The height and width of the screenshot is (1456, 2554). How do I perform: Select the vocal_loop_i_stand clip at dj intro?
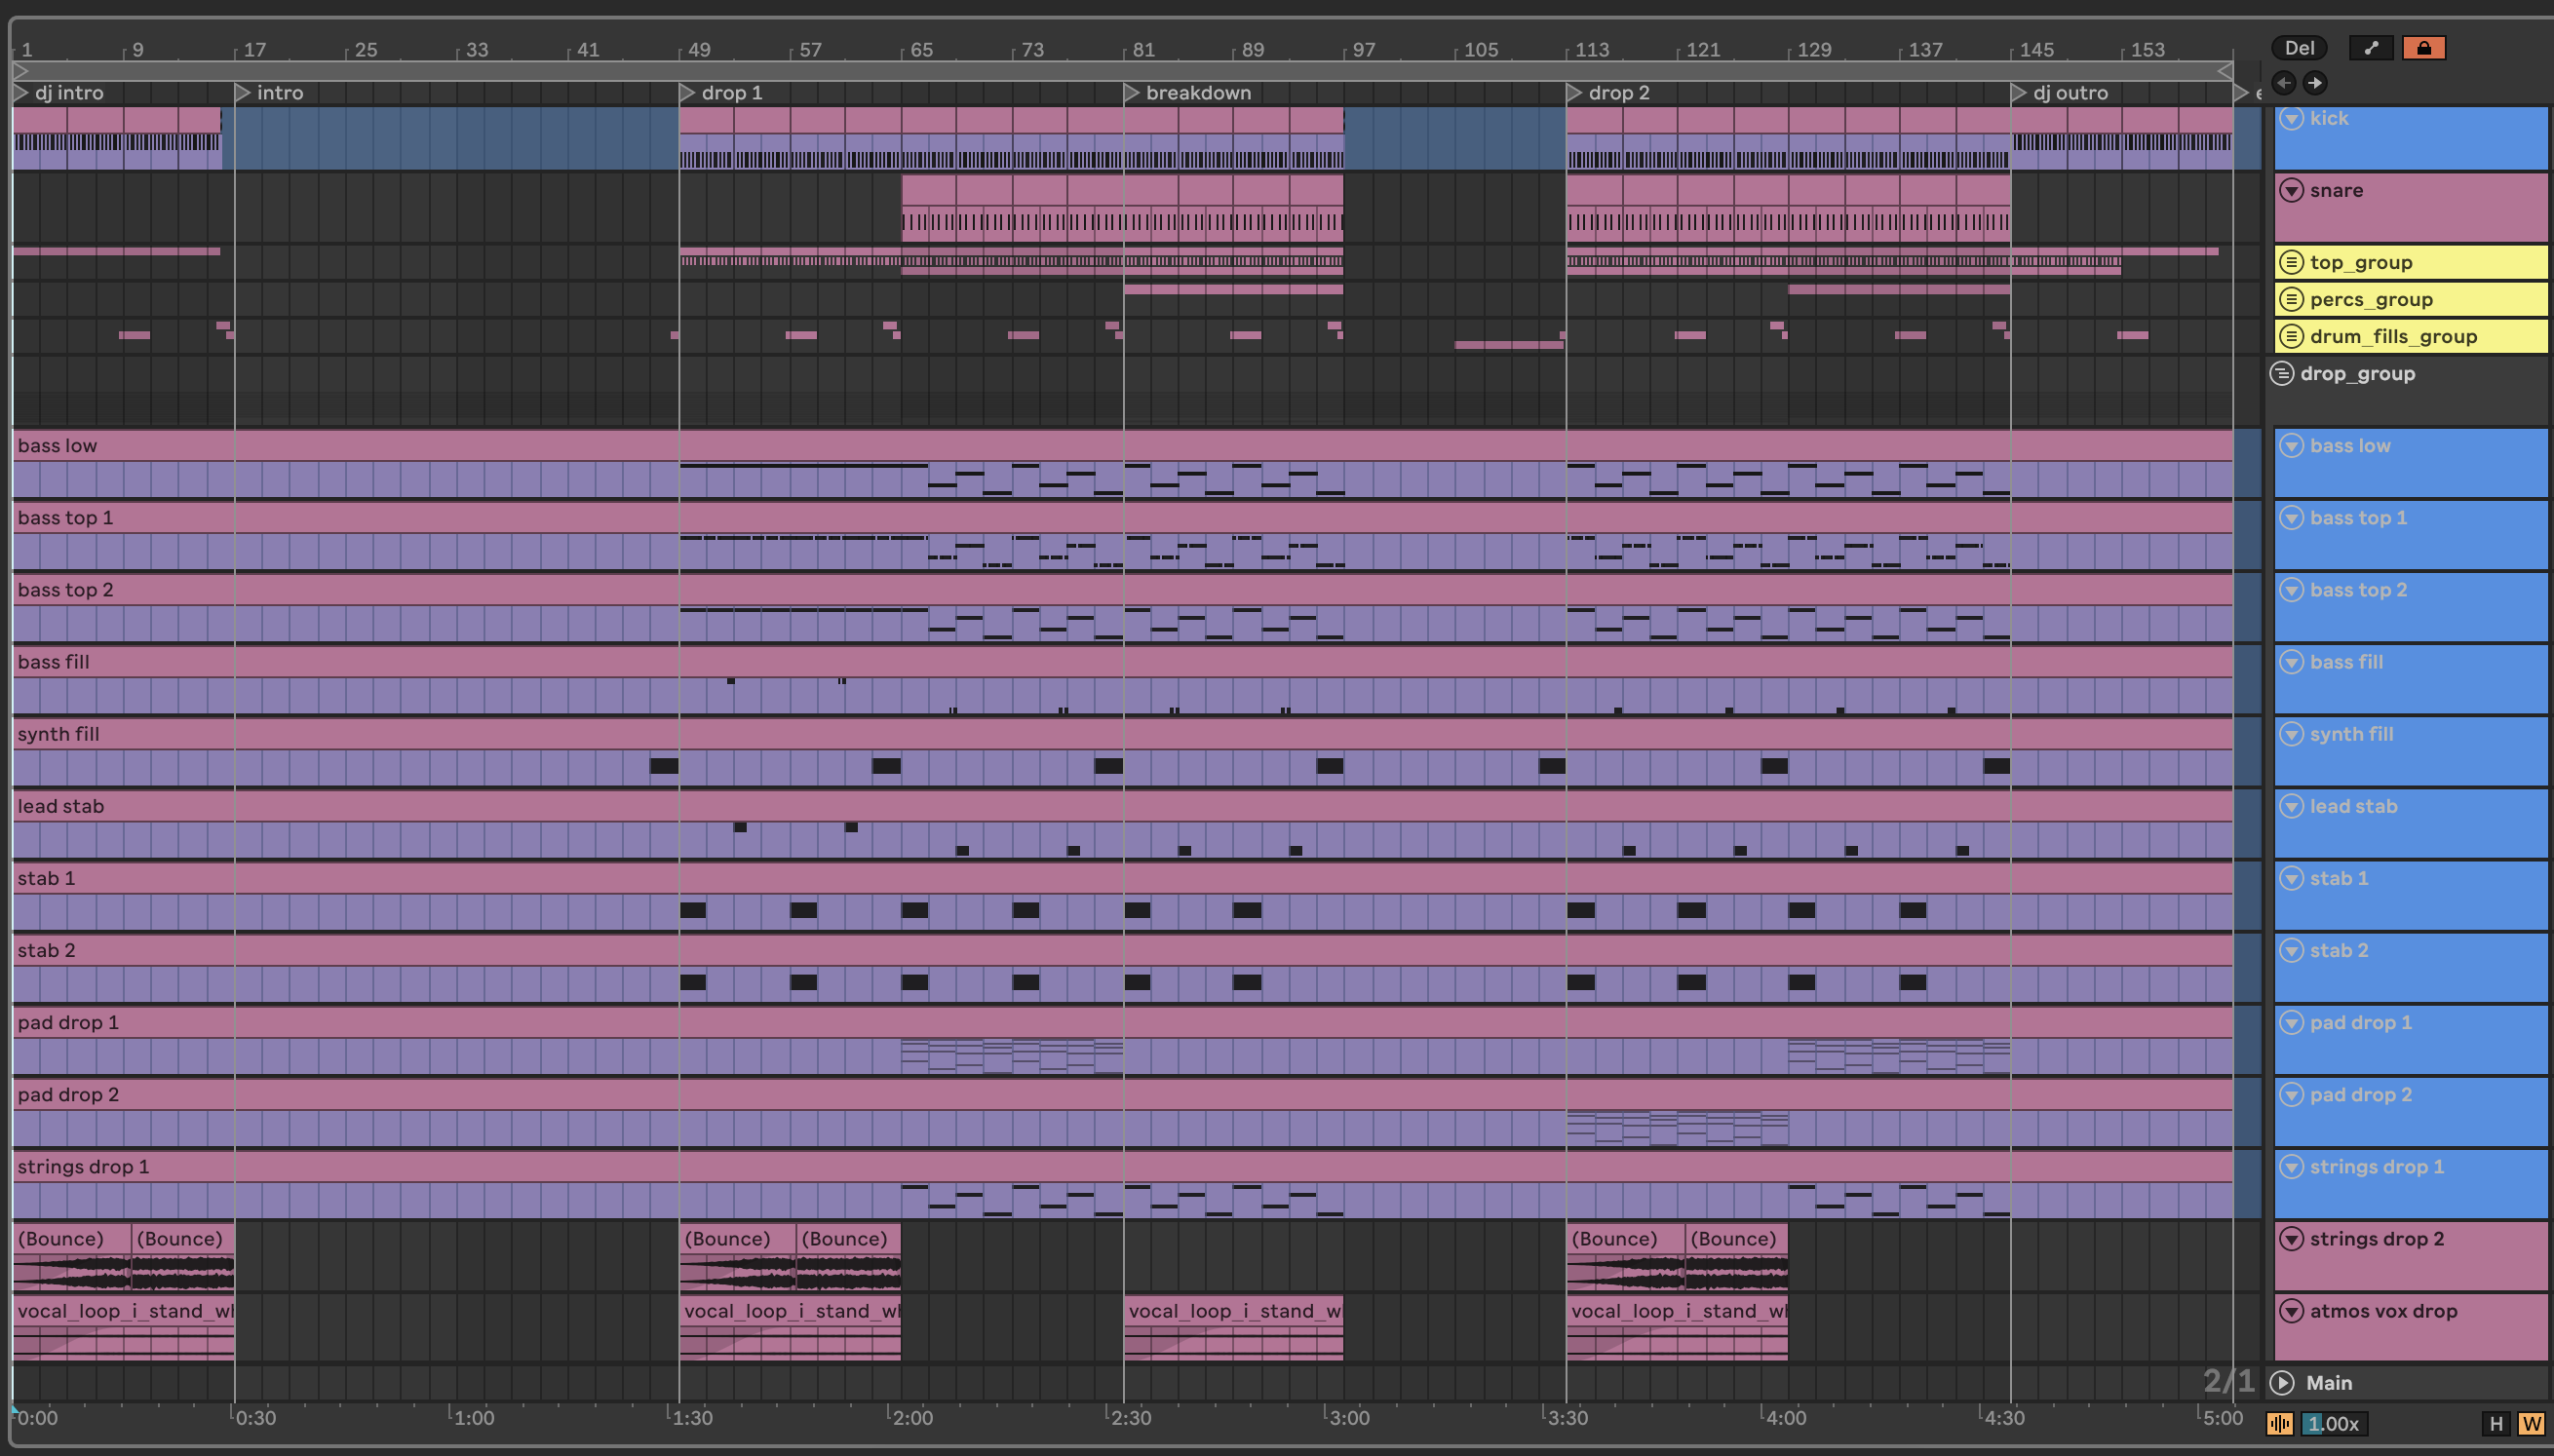(123, 1328)
